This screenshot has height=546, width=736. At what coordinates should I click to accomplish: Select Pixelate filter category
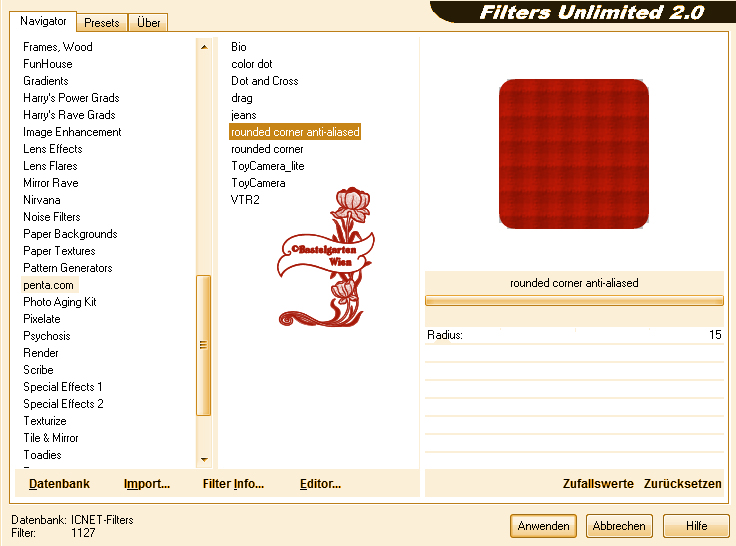click(42, 319)
